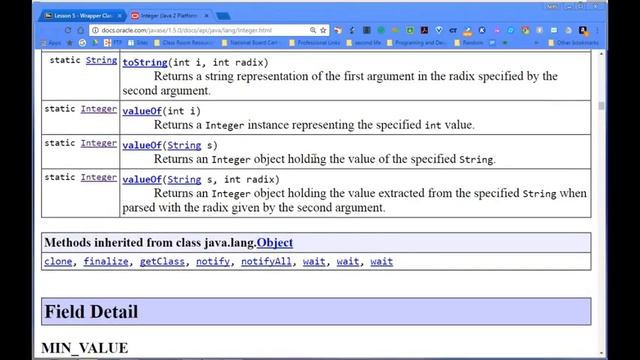Open the Sites bookmark folder
This screenshot has width=640, height=360.
[x=138, y=42]
